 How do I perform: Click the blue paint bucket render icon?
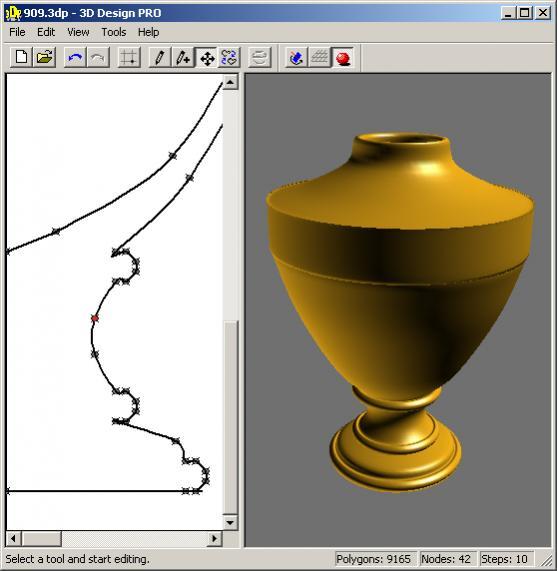(296, 58)
